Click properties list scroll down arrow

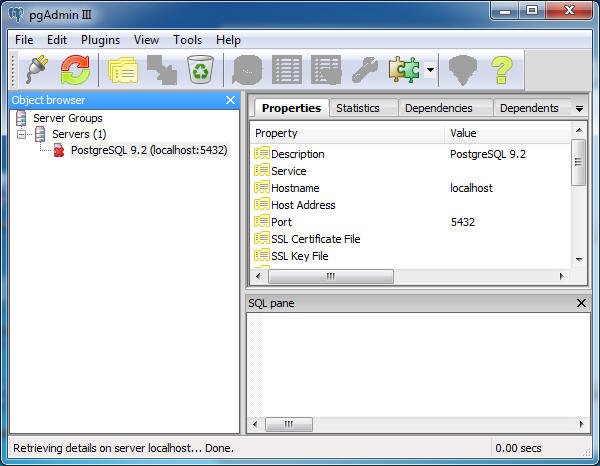(x=579, y=260)
